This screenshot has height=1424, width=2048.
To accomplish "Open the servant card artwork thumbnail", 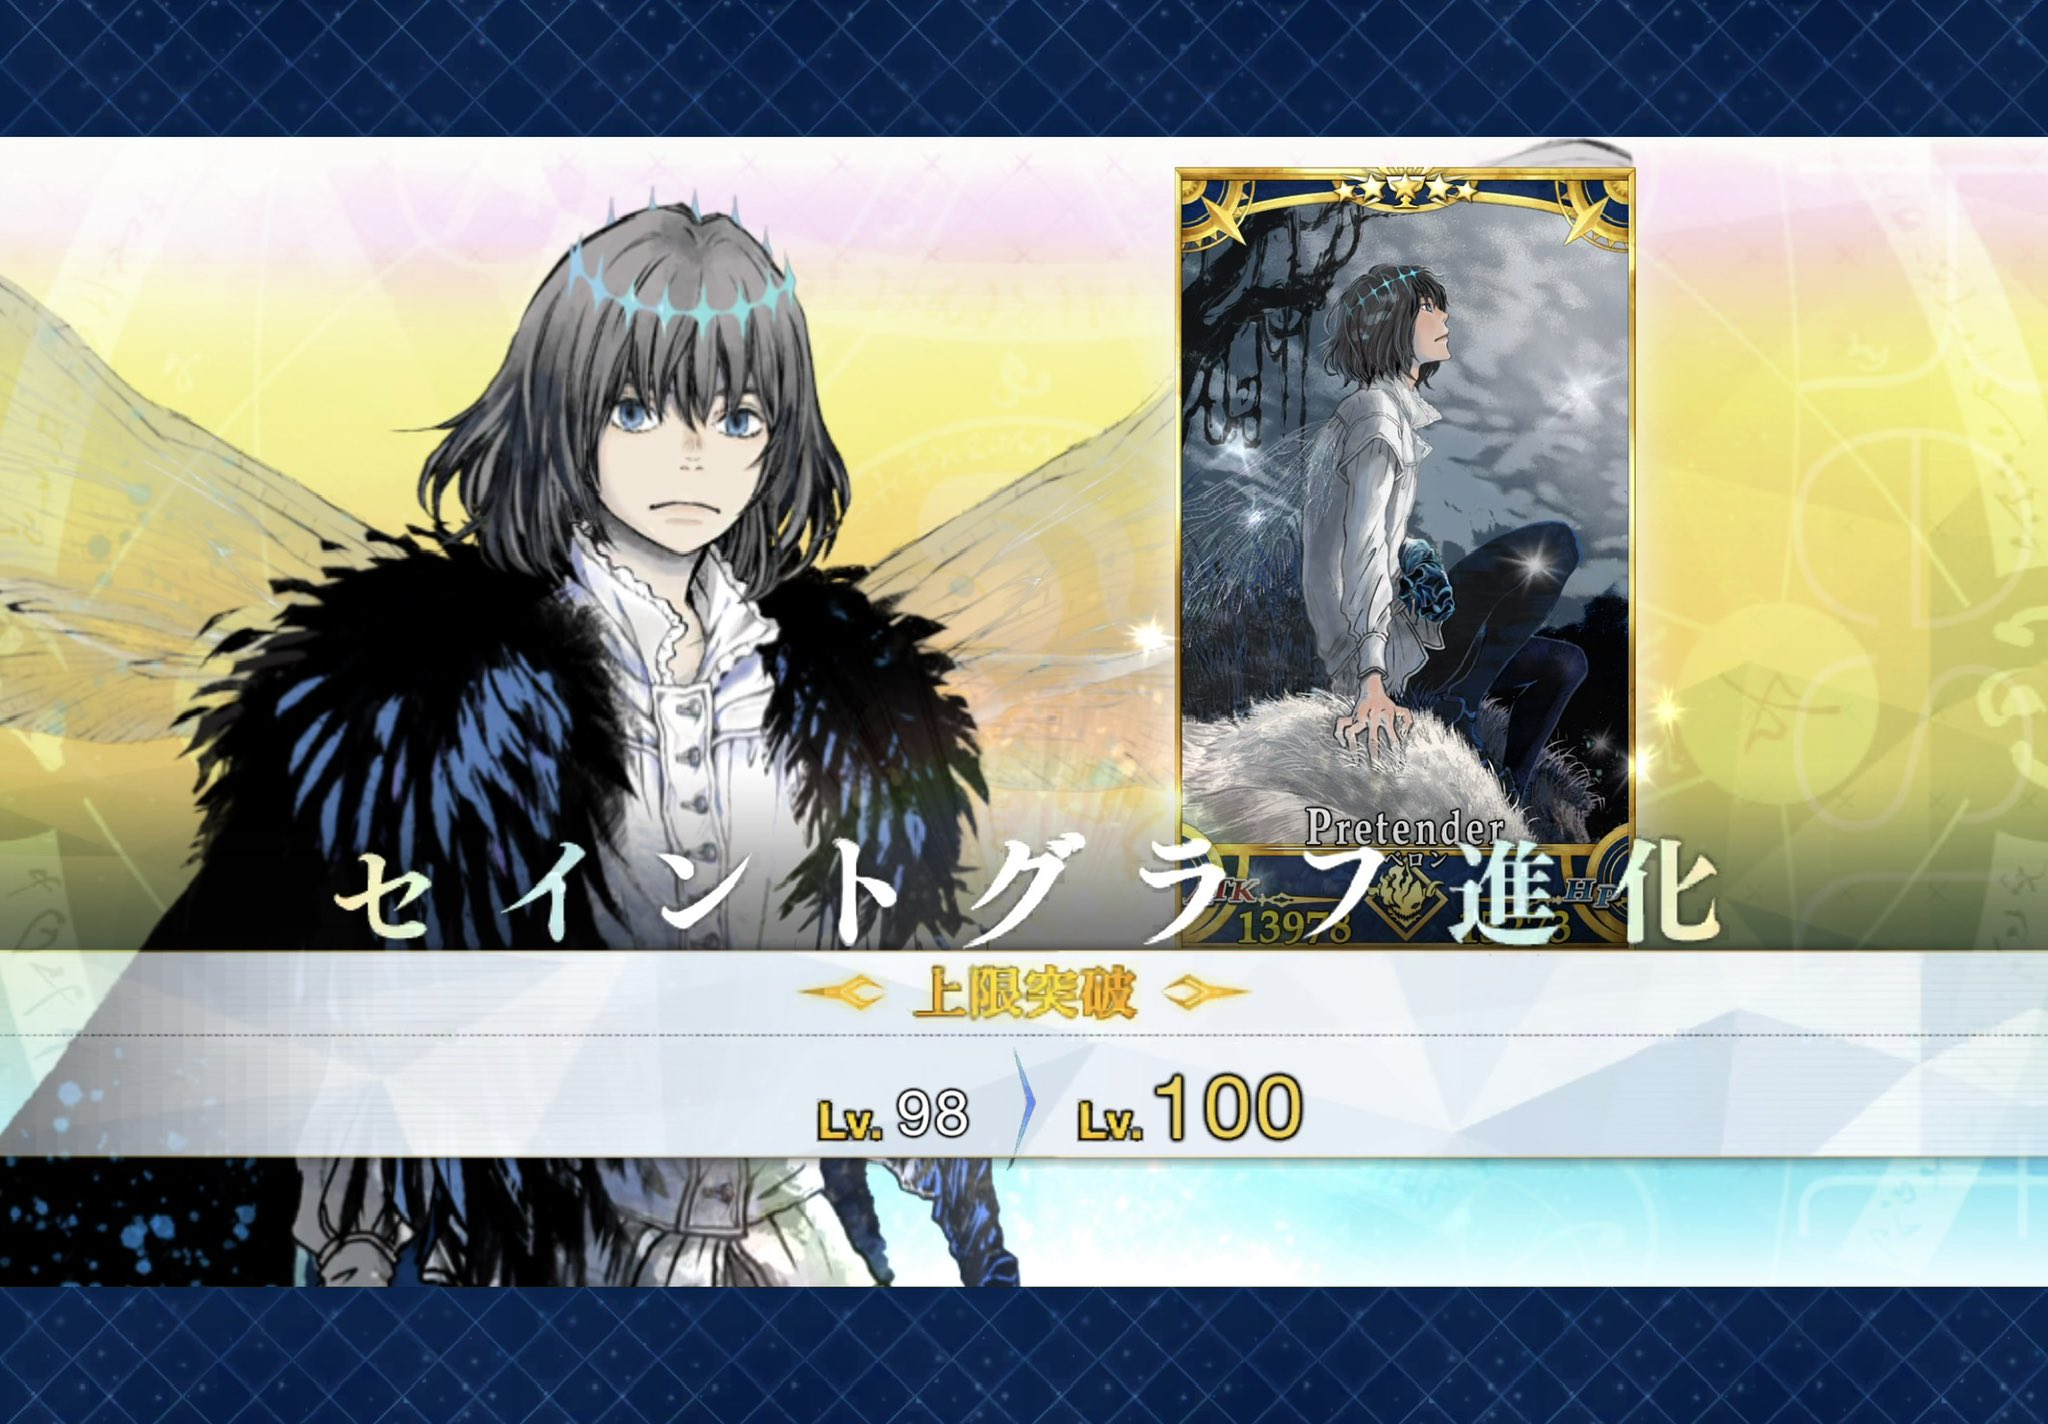I will tap(1405, 558).
